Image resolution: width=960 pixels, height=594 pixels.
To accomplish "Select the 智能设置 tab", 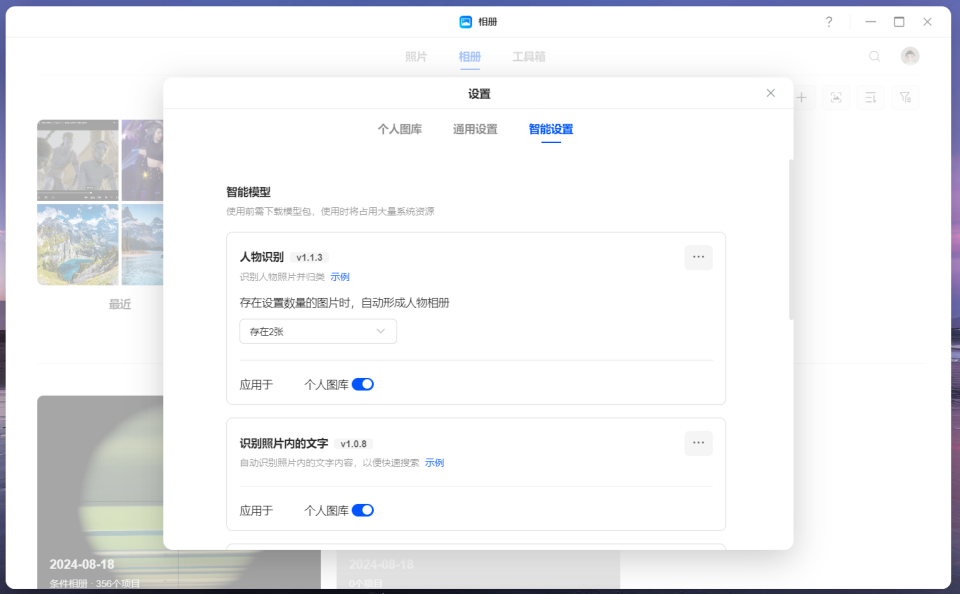I will pos(550,129).
